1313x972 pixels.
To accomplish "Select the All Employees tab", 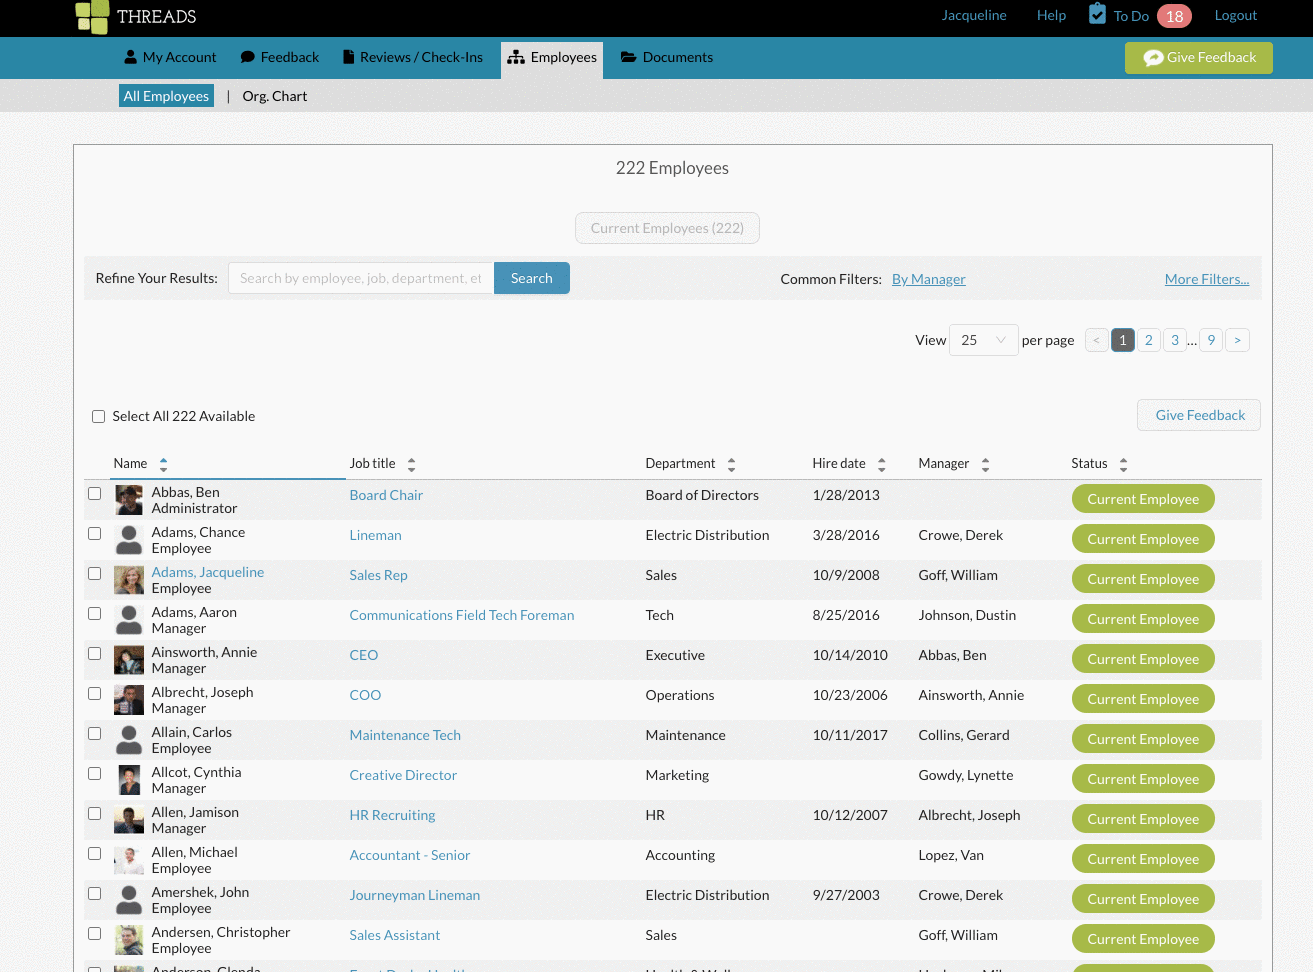I will point(166,95).
